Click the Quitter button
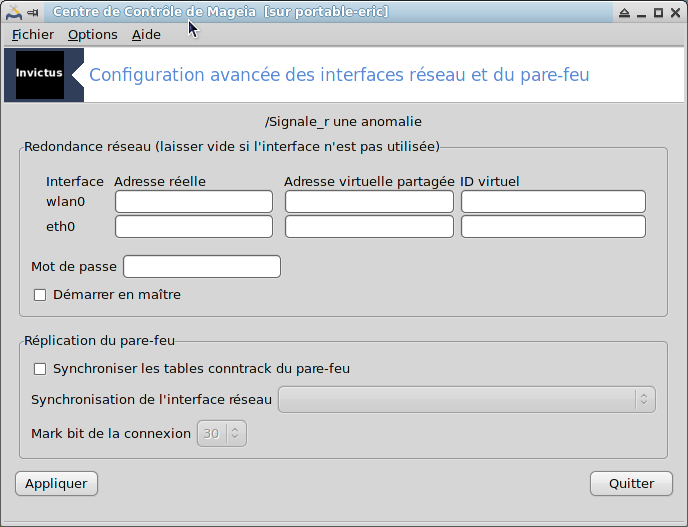The height and width of the screenshot is (527, 688). pos(631,484)
